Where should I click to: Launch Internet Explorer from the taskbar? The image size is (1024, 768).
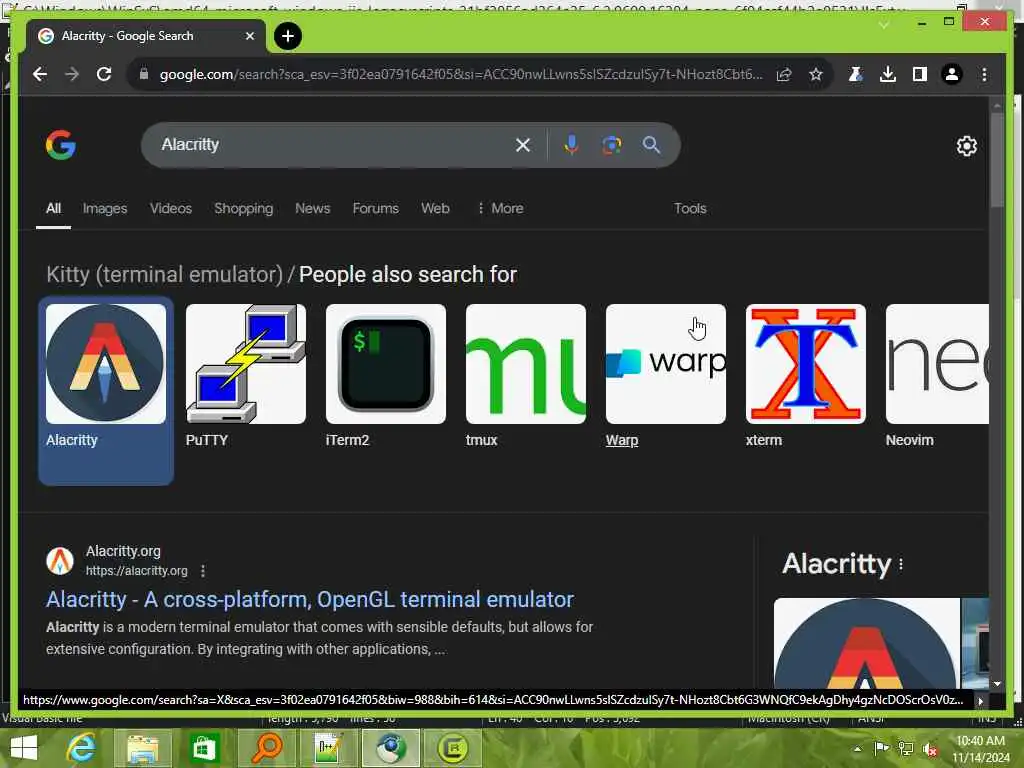81,748
